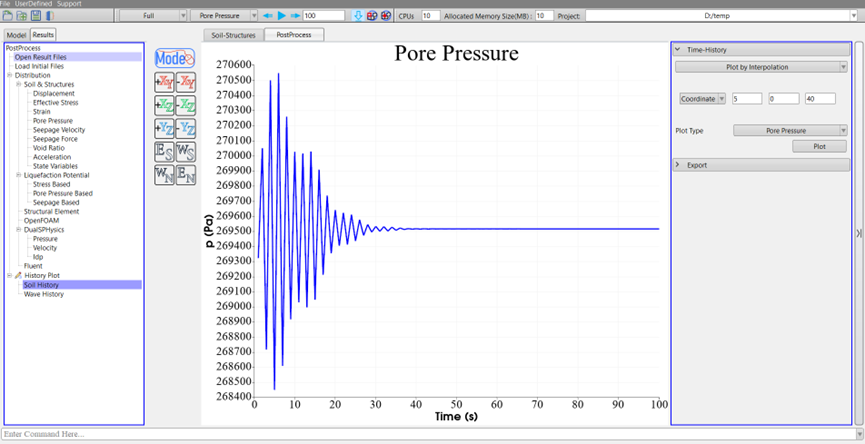Screen dimensions: 865x444
Task: Click the X coordinate field showing 5
Action: click(746, 99)
